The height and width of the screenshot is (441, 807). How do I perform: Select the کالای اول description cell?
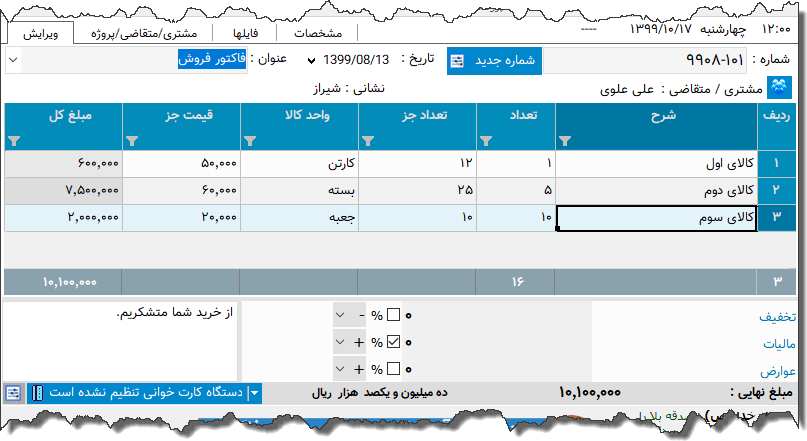(656, 164)
